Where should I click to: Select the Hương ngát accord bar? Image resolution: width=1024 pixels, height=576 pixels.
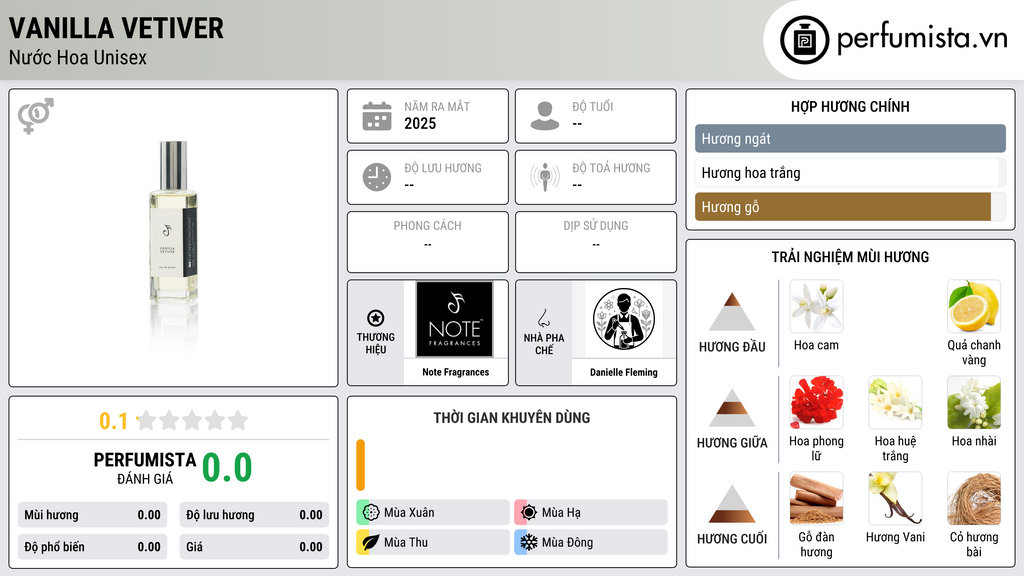pyautogui.click(x=850, y=138)
